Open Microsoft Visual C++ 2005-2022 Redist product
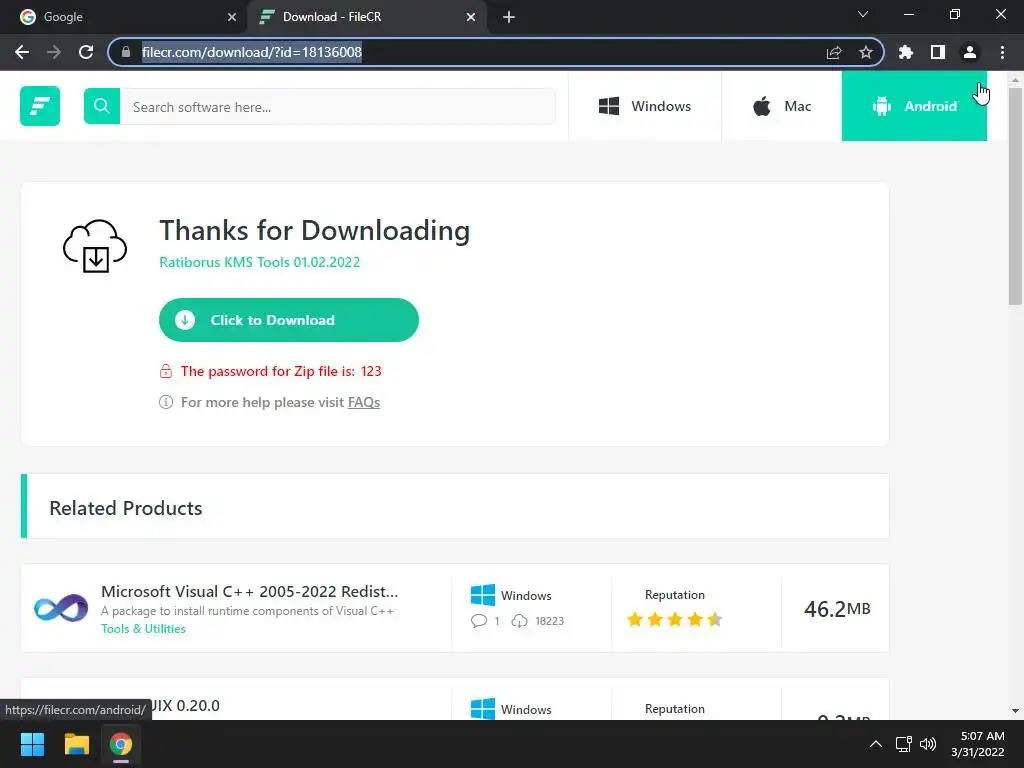Image resolution: width=1024 pixels, height=768 pixels. tap(249, 592)
